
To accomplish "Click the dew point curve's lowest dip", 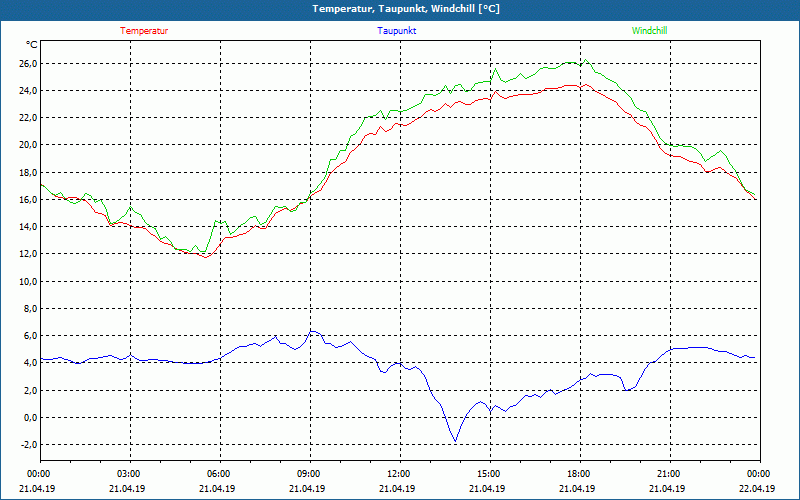I will [455, 440].
